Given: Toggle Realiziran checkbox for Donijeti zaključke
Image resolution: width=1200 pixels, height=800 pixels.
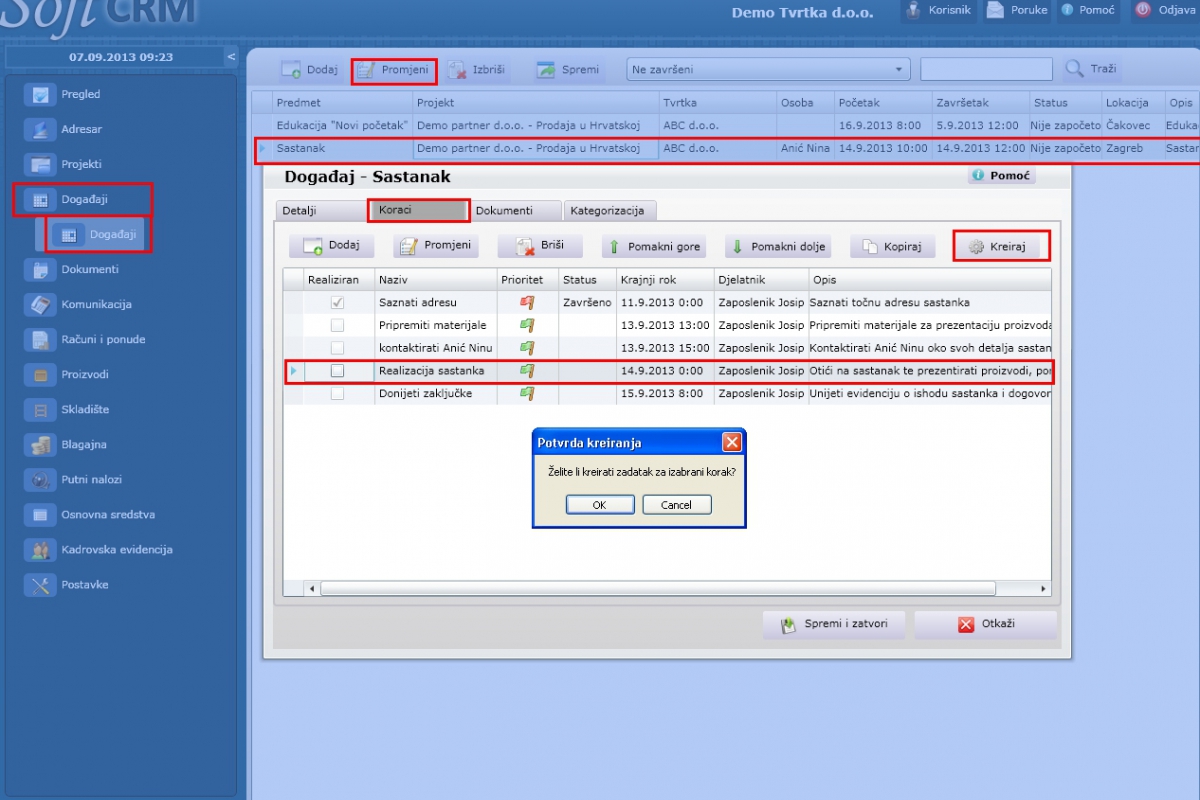Looking at the screenshot, I should (338, 394).
